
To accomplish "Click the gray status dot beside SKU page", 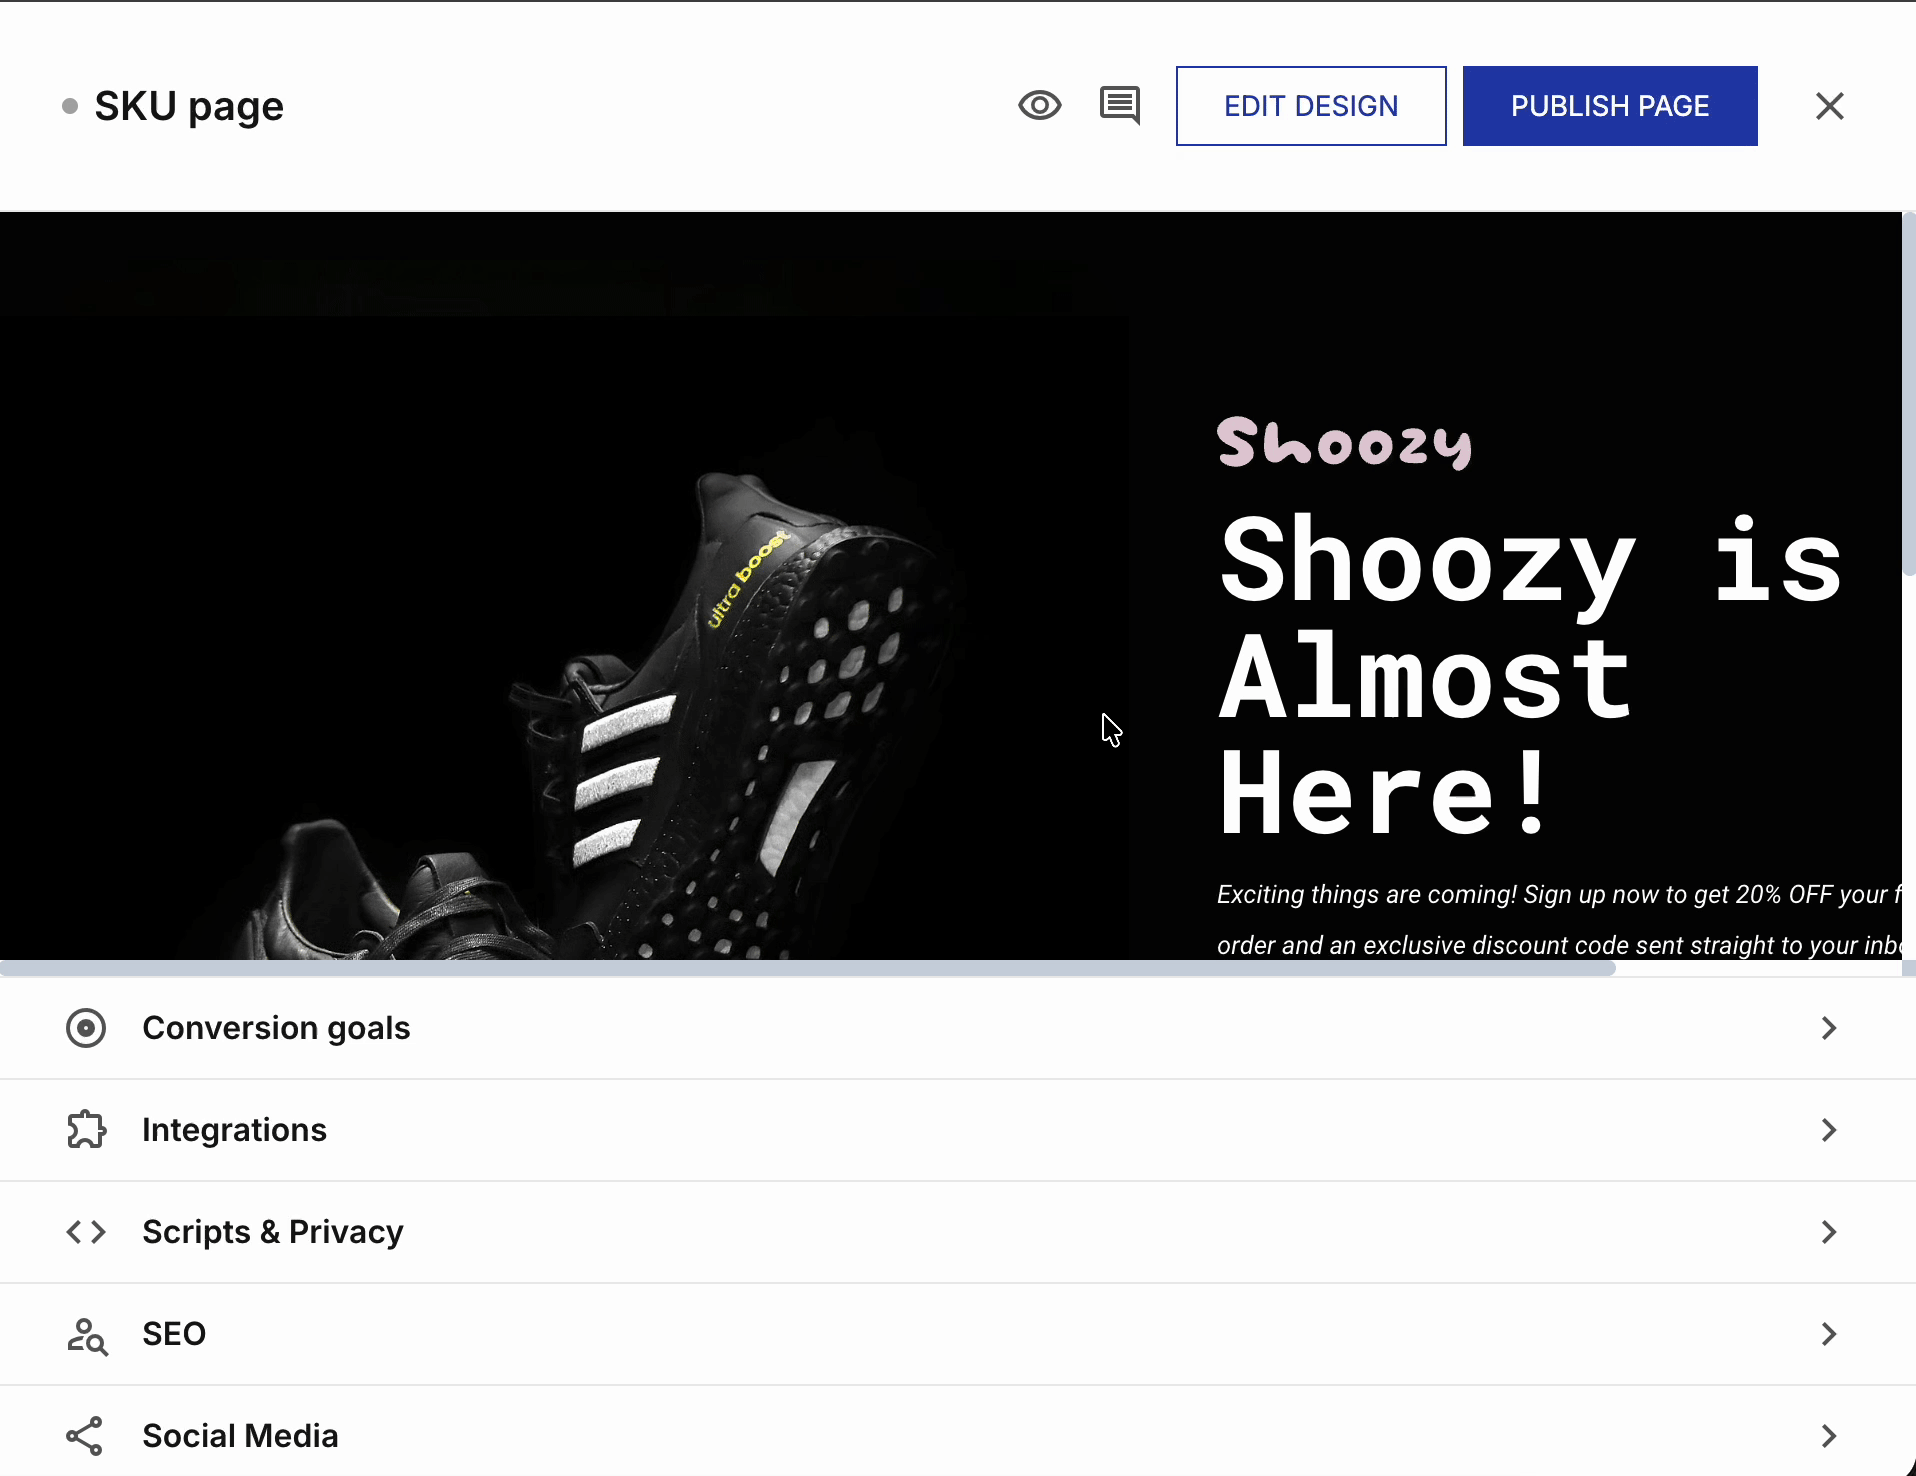I will (70, 106).
